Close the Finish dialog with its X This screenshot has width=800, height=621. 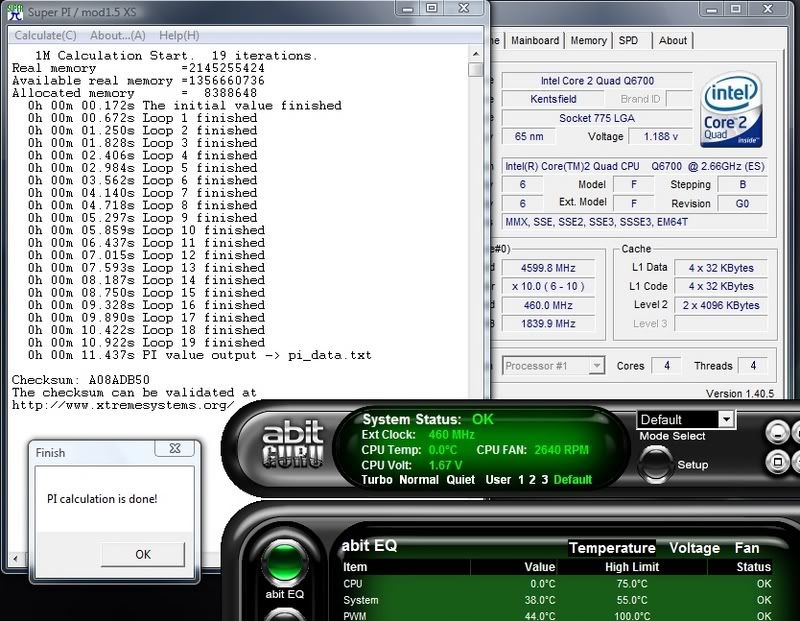pos(174,449)
